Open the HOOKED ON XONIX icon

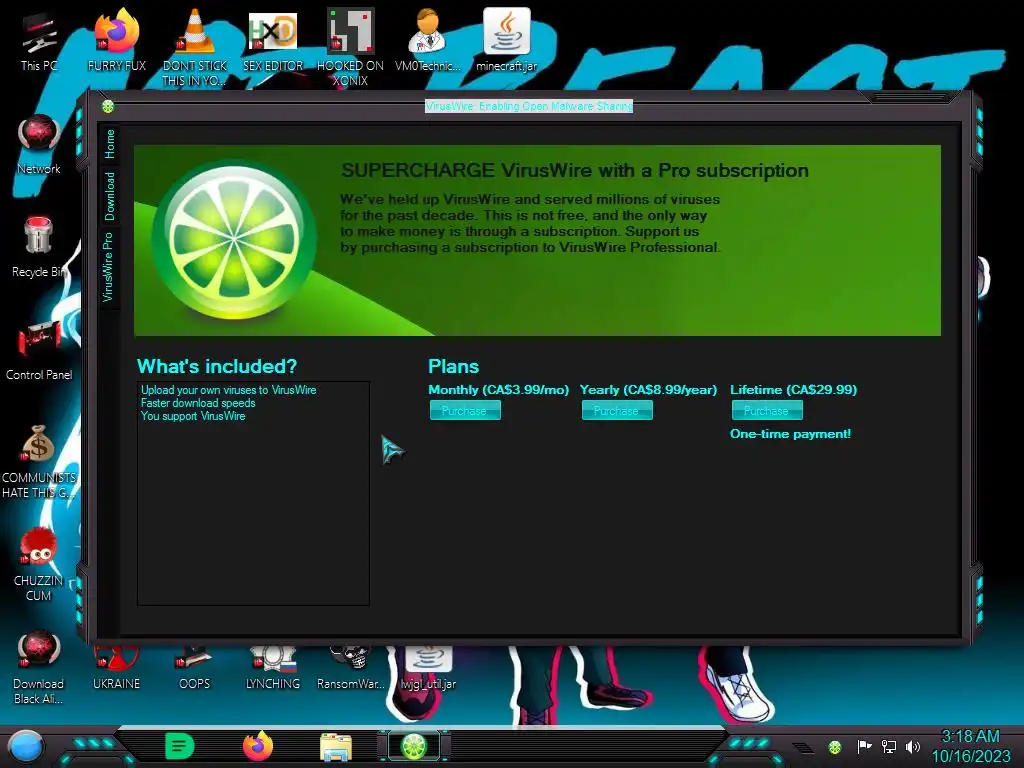pyautogui.click(x=350, y=47)
